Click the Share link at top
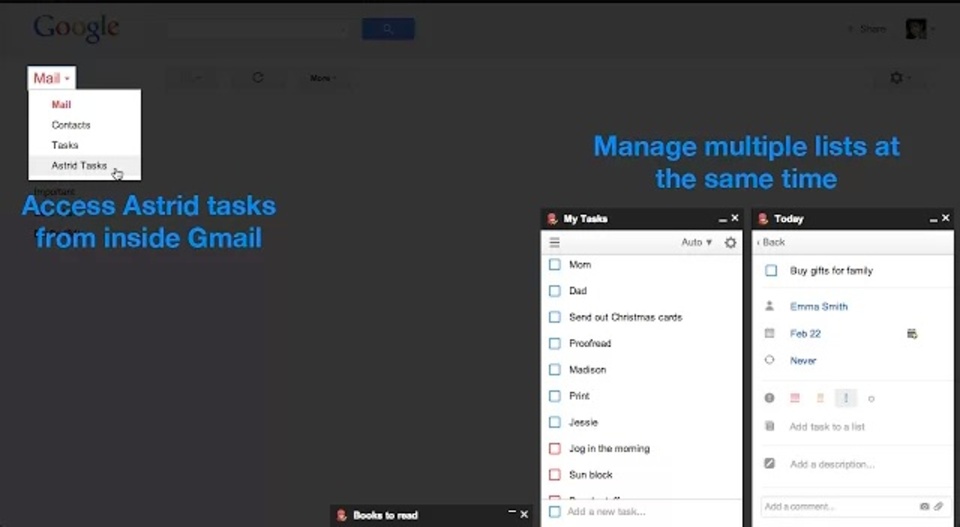 (x=872, y=29)
